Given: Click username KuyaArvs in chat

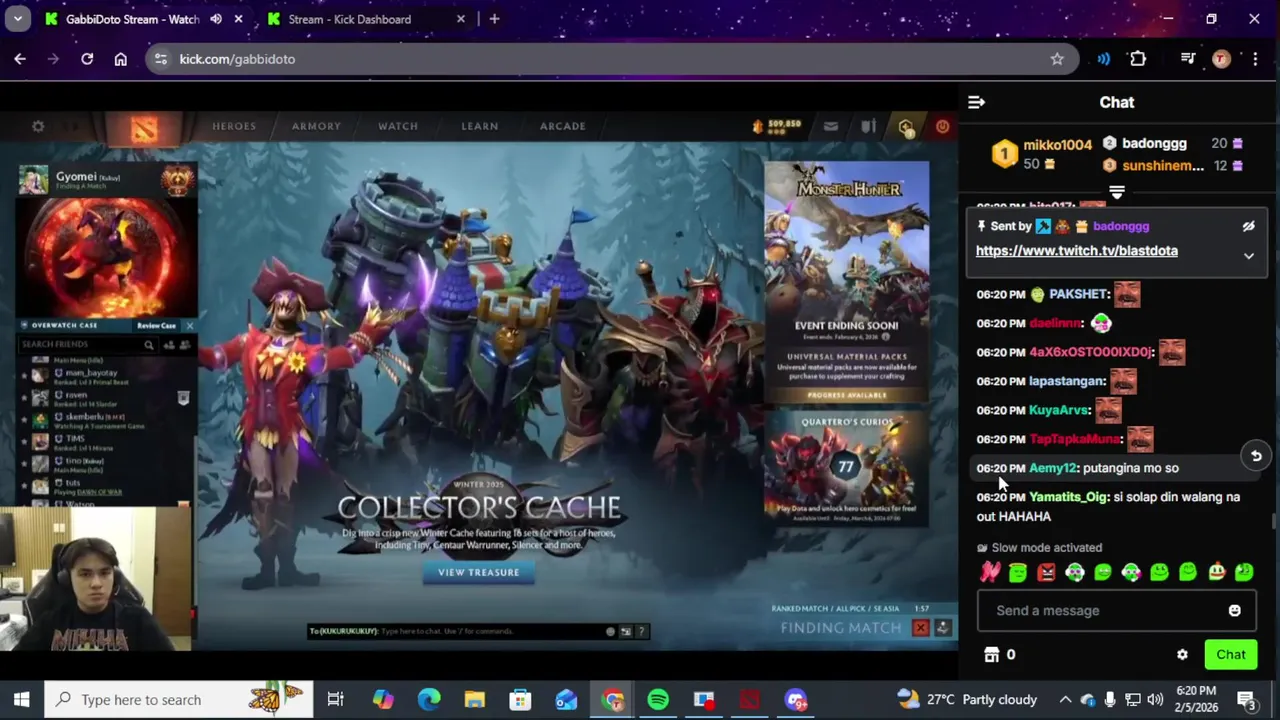Looking at the screenshot, I should tap(1059, 410).
